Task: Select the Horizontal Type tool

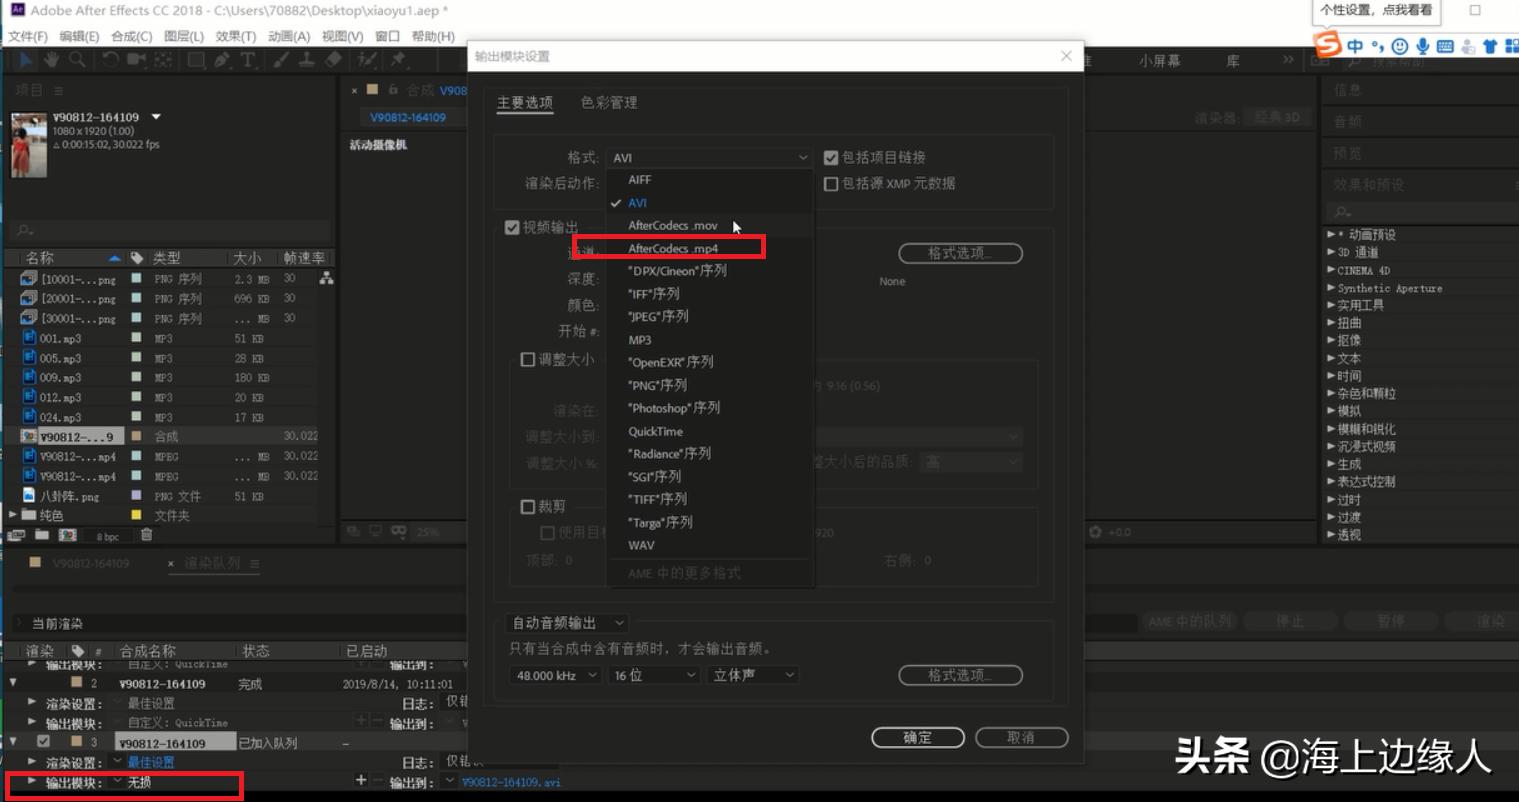Action: 247,61
